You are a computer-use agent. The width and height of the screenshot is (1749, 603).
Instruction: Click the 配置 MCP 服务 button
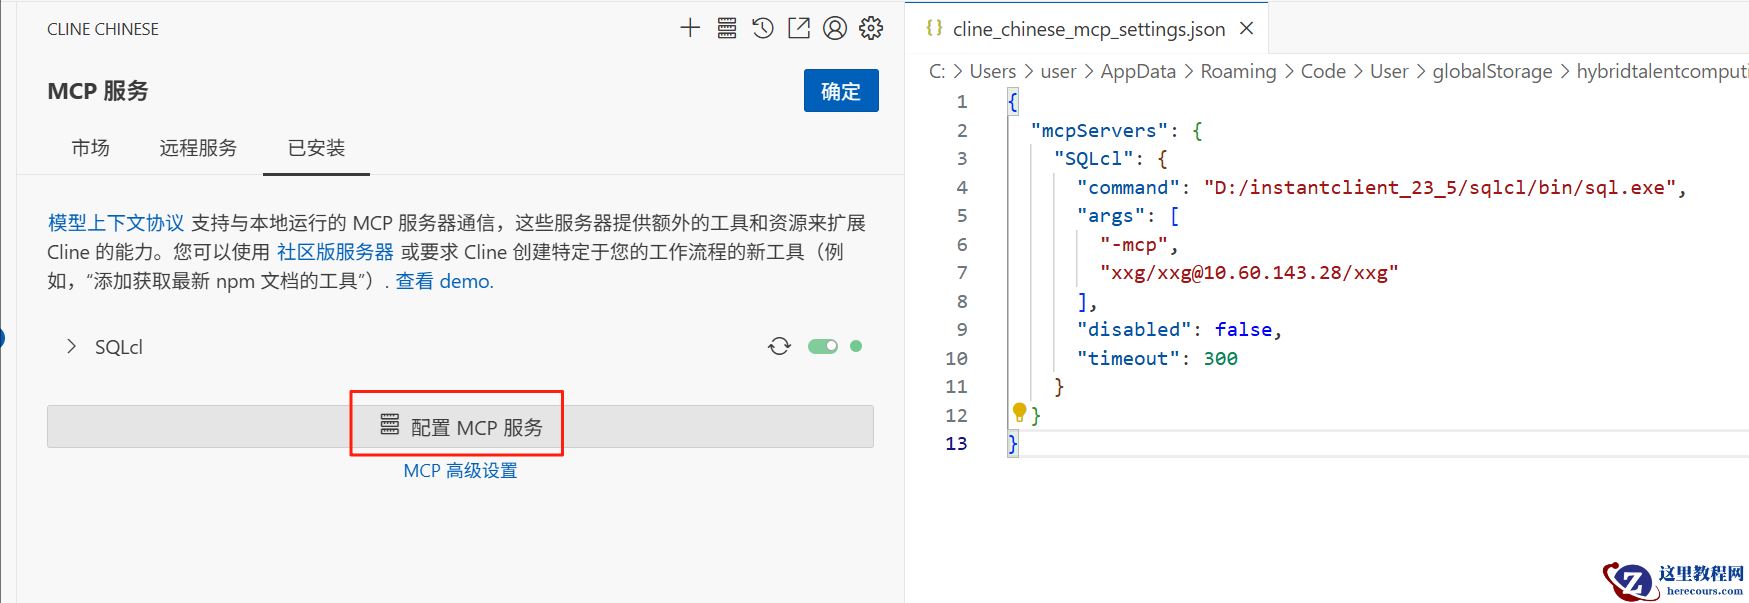[460, 427]
